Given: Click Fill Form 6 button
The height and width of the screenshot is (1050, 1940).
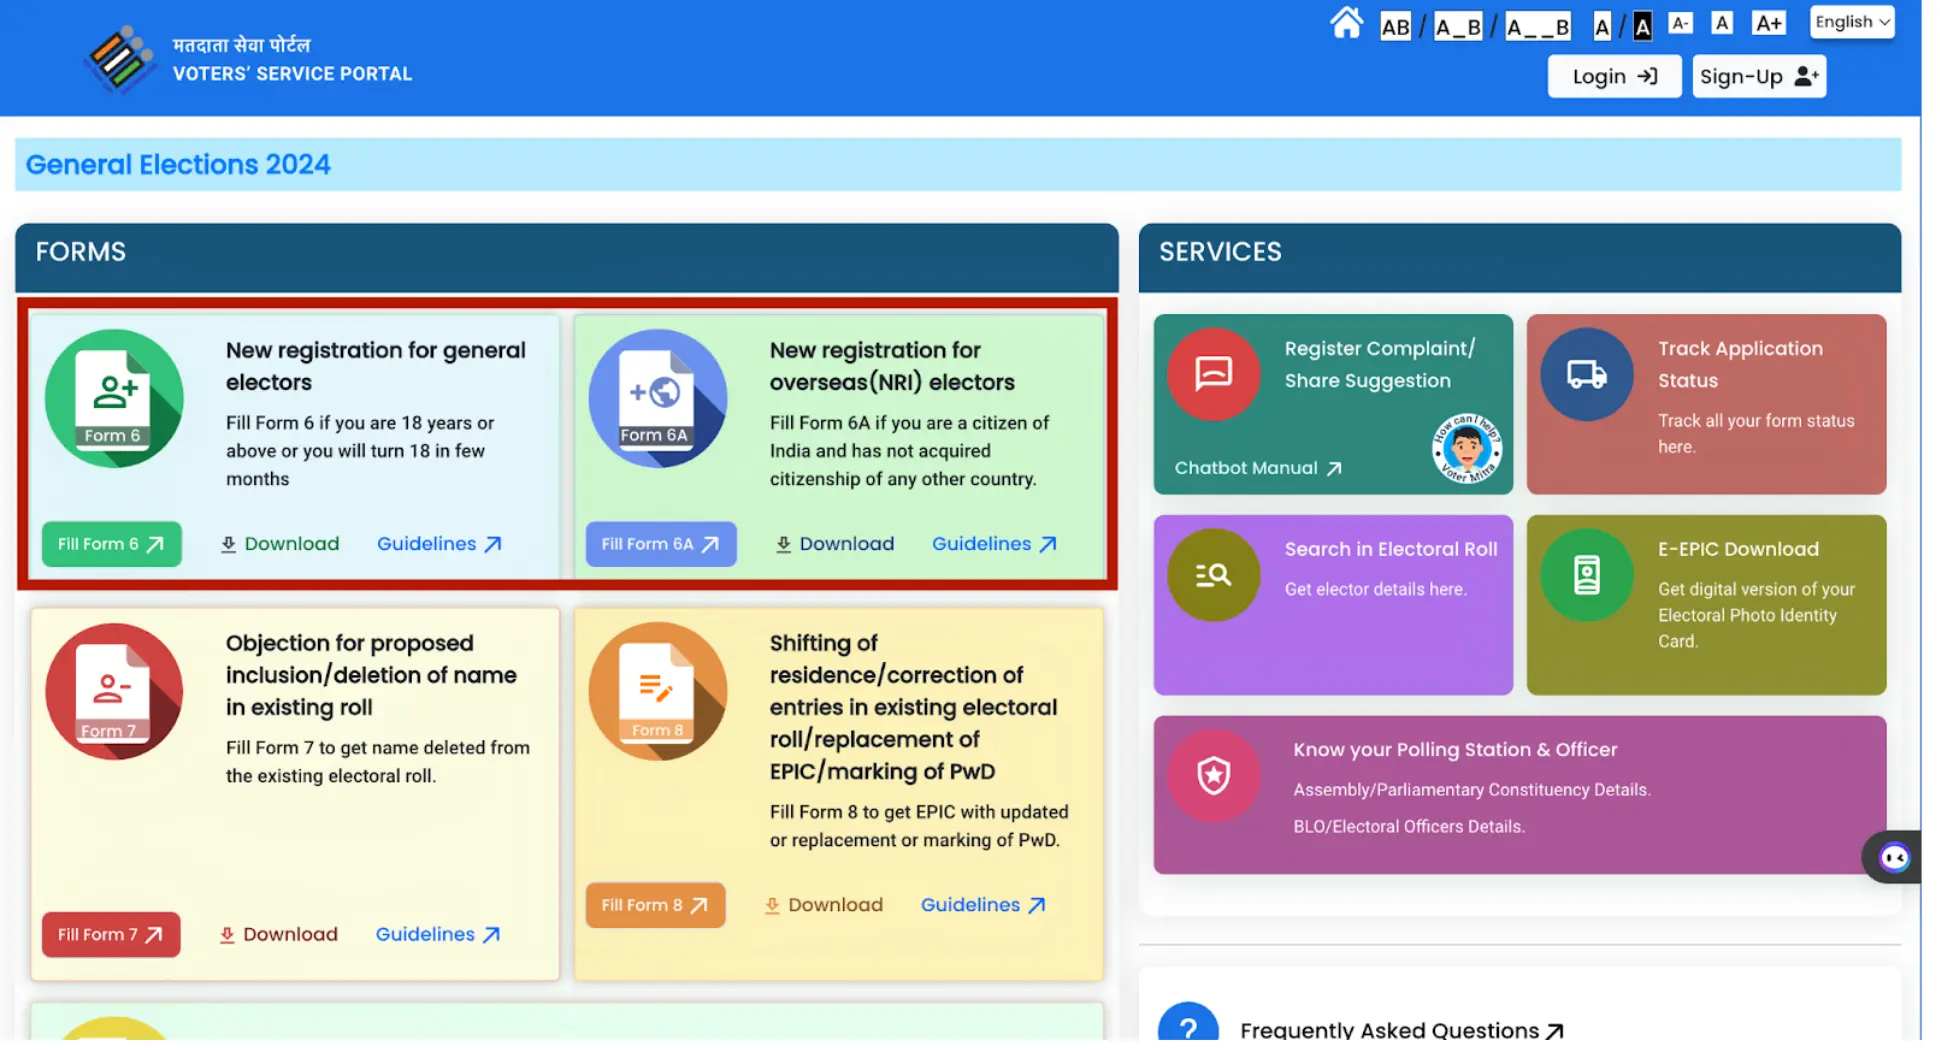Looking at the screenshot, I should click(111, 544).
